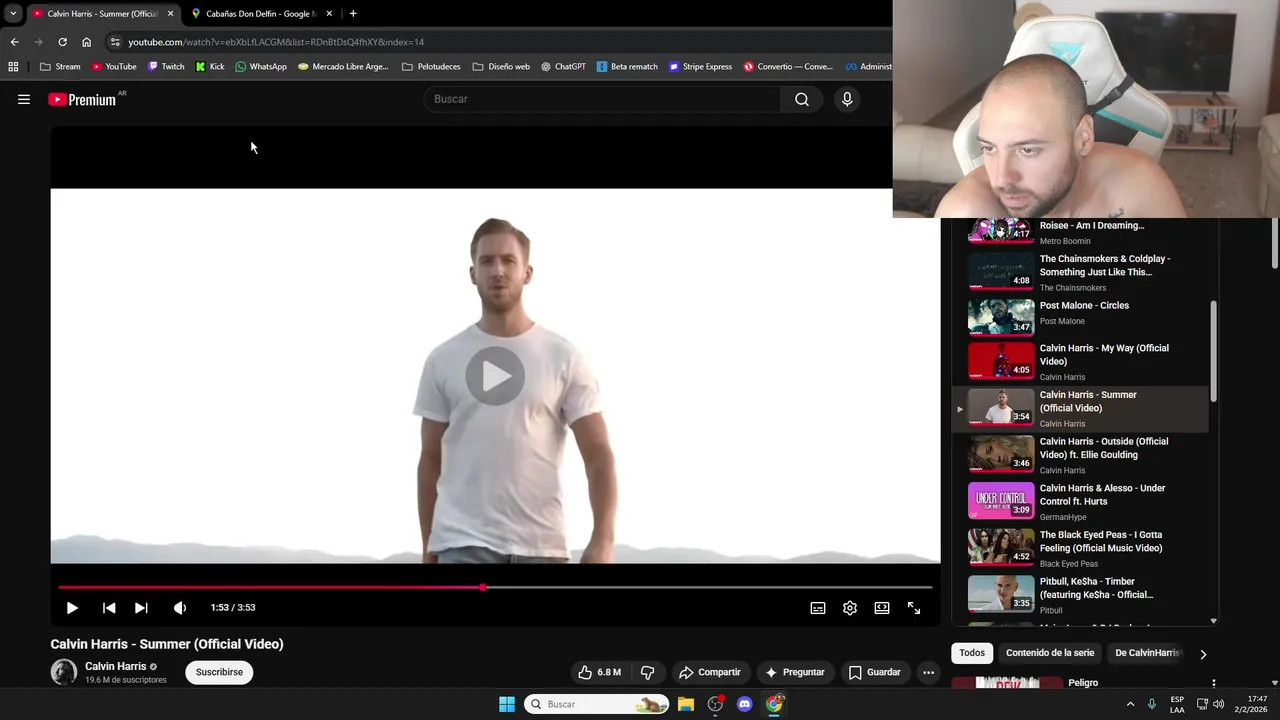Play Black Eyed Peas - I Gotta Feeling

(x=1080, y=548)
